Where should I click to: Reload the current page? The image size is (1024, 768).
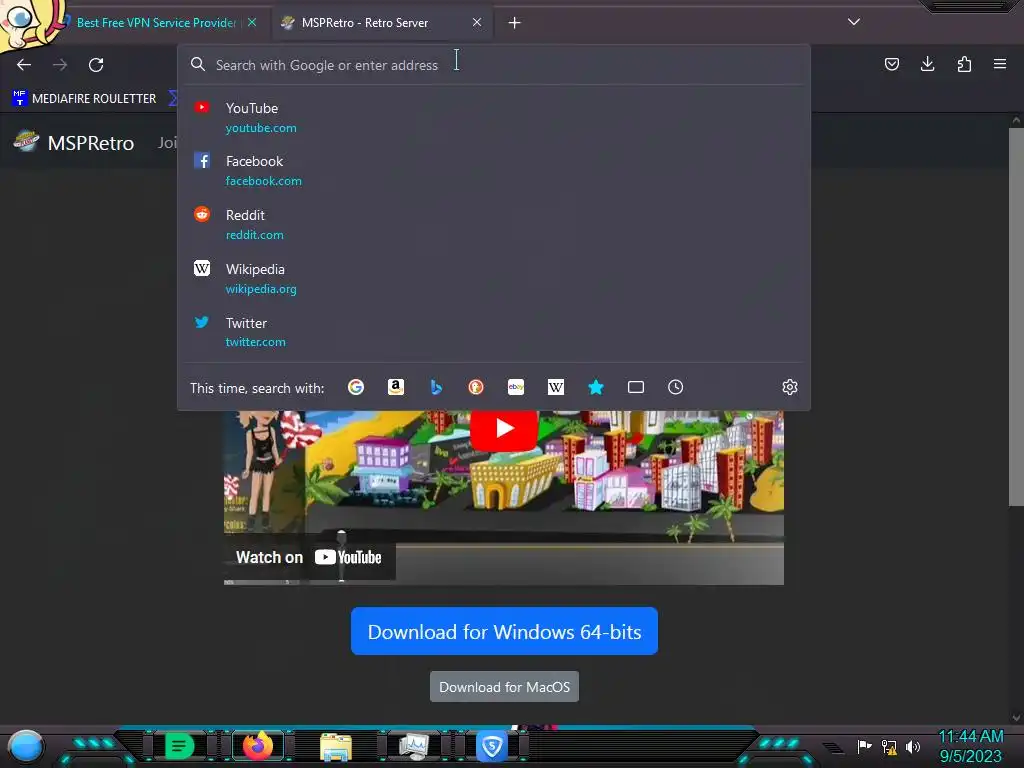click(96, 65)
